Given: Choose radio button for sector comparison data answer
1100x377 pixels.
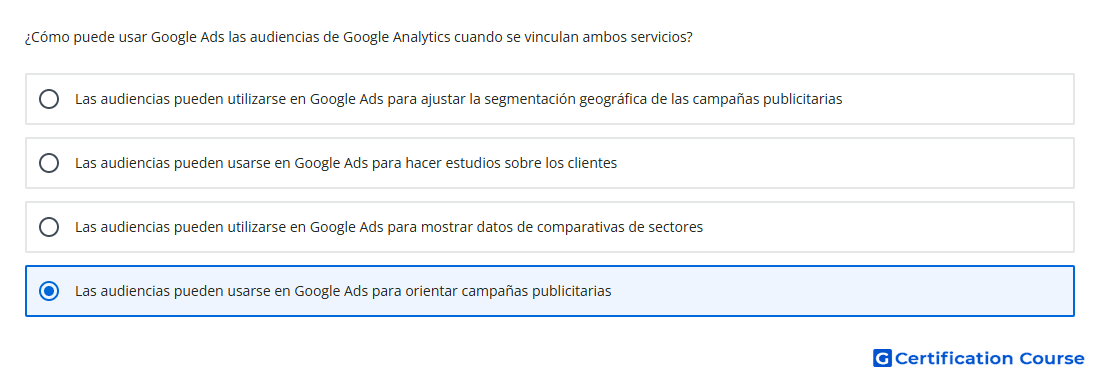Looking at the screenshot, I should [x=49, y=227].
